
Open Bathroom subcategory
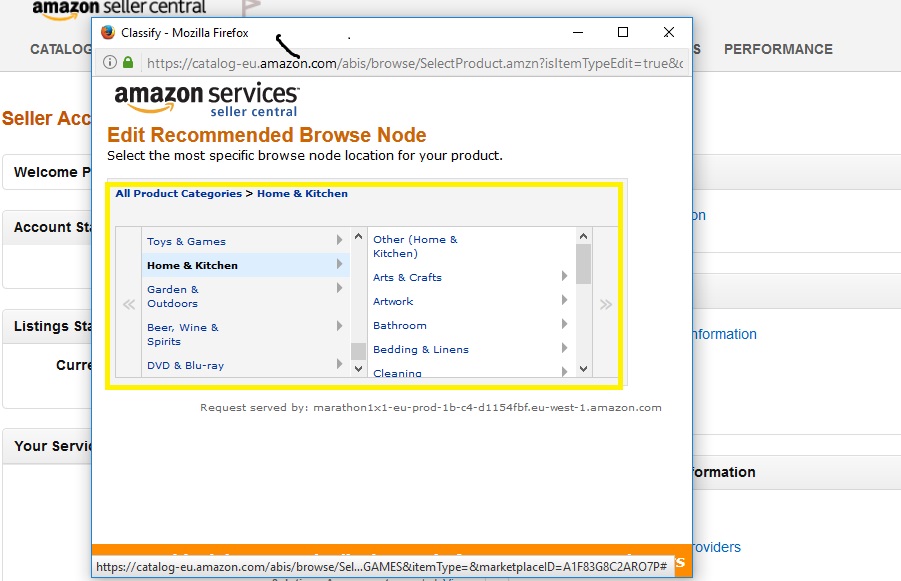click(x=399, y=325)
